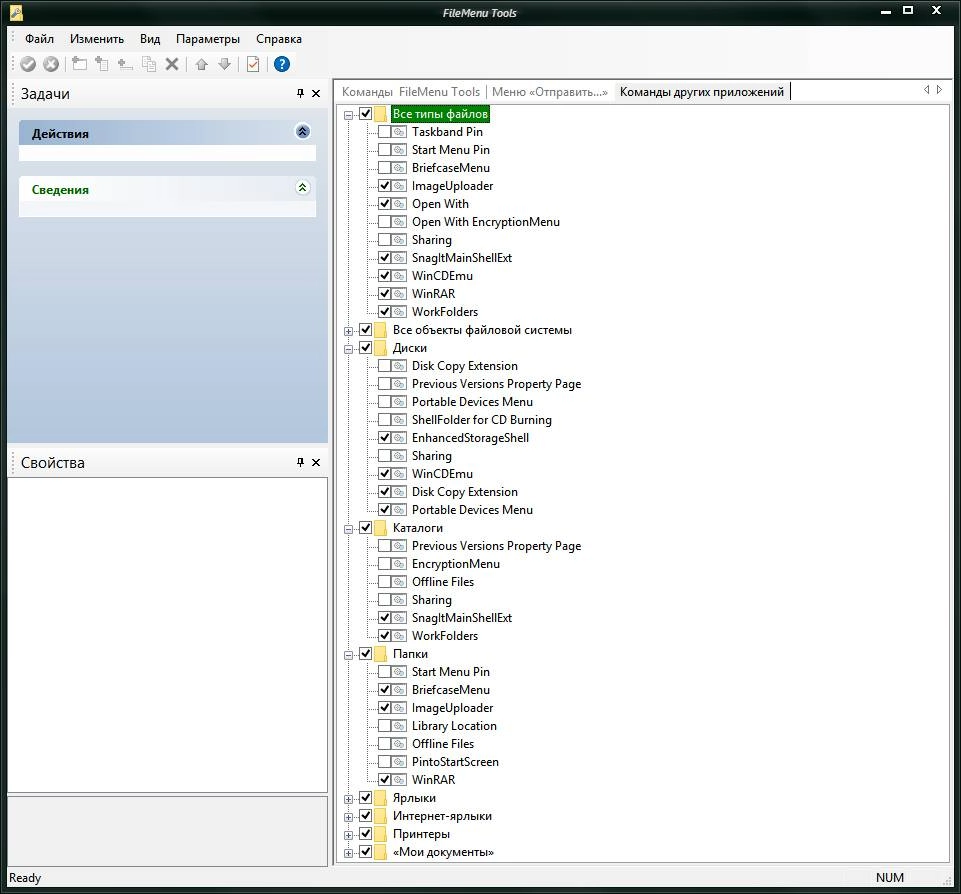The image size is (961, 894).
Task: Click the Move Down arrow icon
Action: coord(225,64)
